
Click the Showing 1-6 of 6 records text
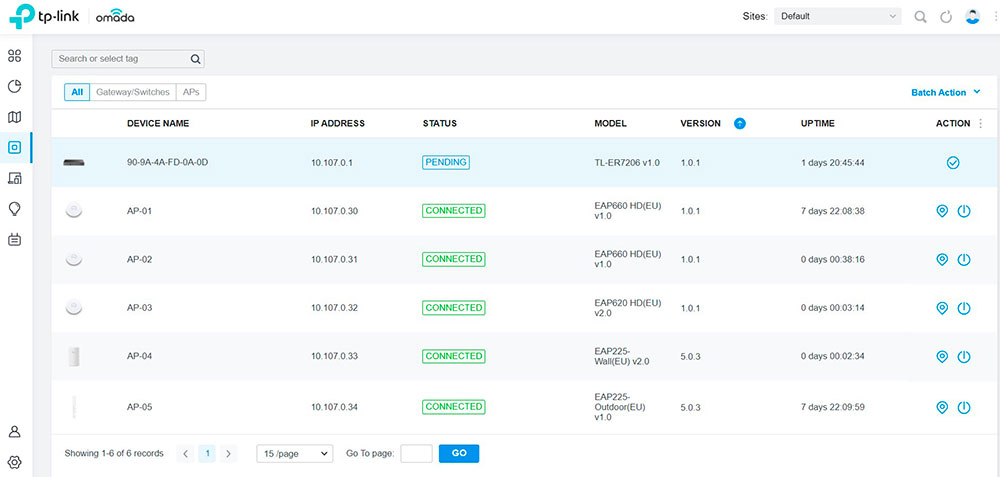tap(114, 453)
